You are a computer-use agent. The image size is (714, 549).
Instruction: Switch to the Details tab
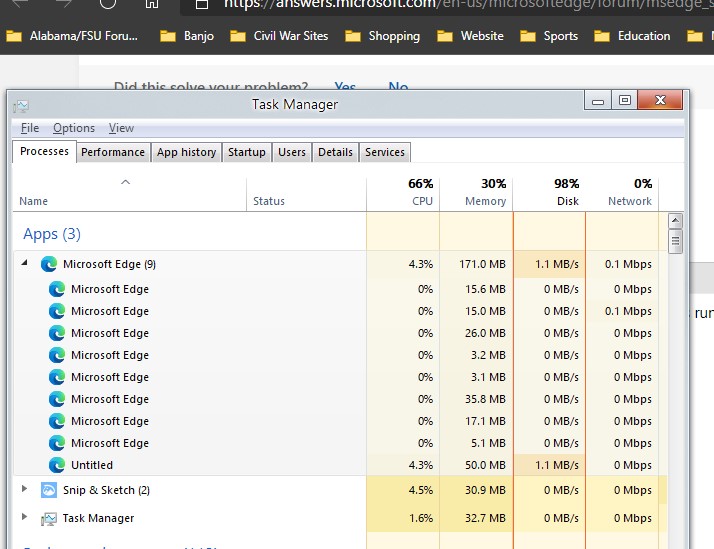[x=336, y=152]
